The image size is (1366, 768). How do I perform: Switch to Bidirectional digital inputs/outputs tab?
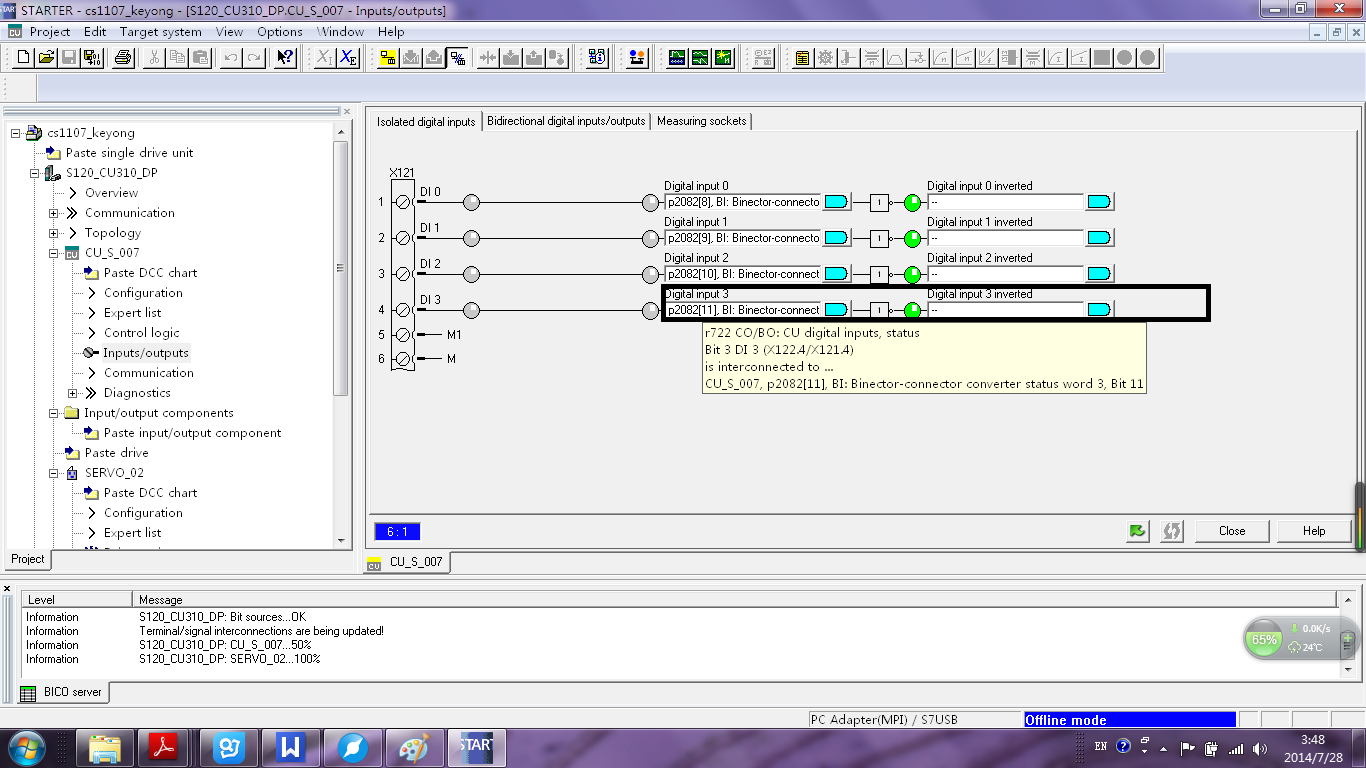(x=566, y=121)
